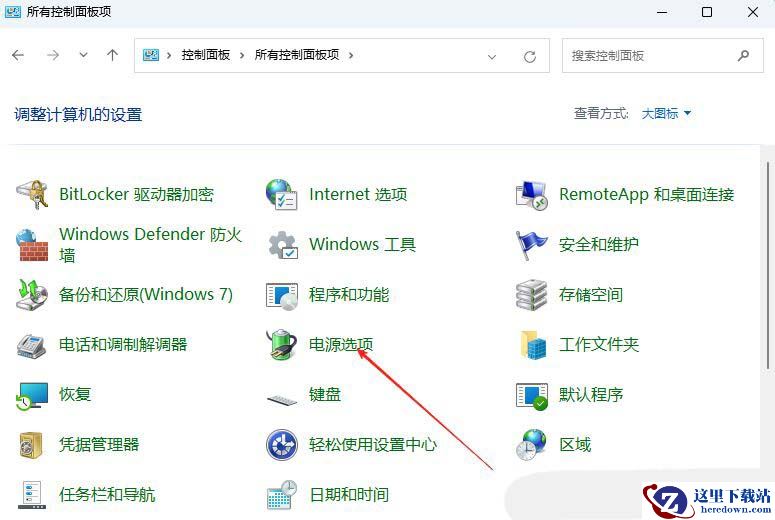
Task: Expand the address bar history dropdown
Action: click(492, 56)
